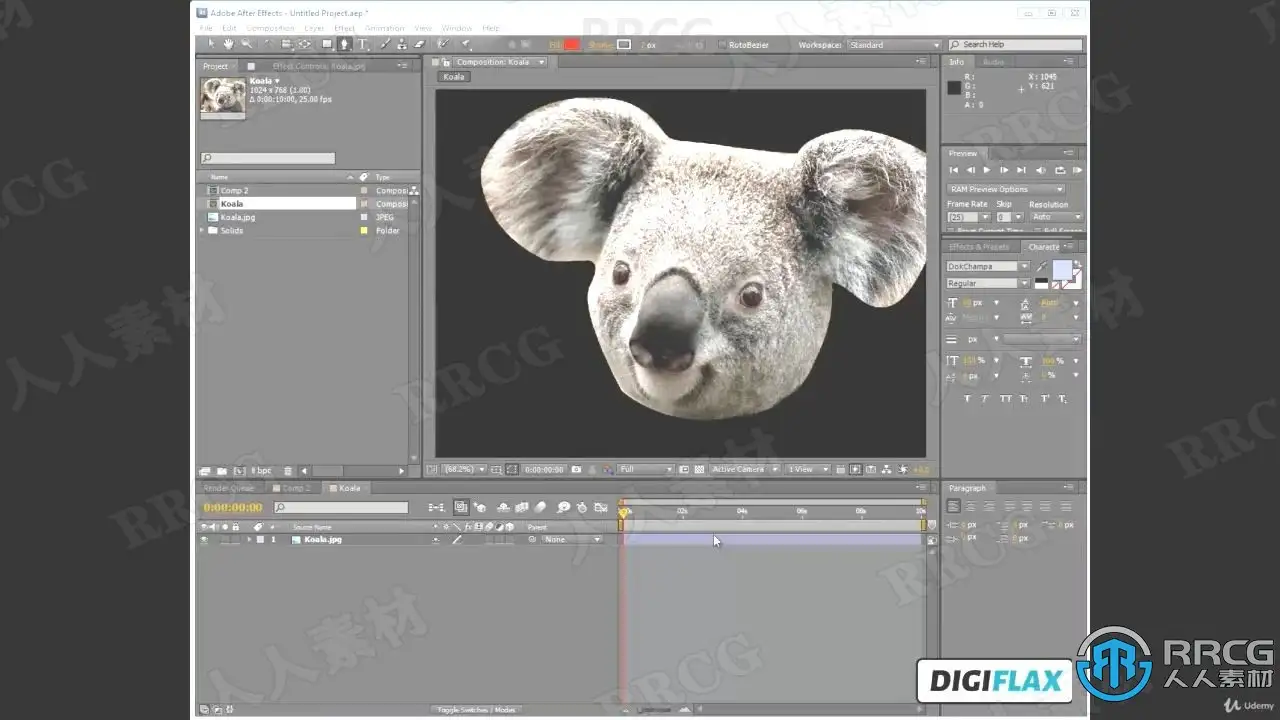Open the Effects & Presets tab
Image resolution: width=1280 pixels, height=720 pixels.
[x=979, y=246]
